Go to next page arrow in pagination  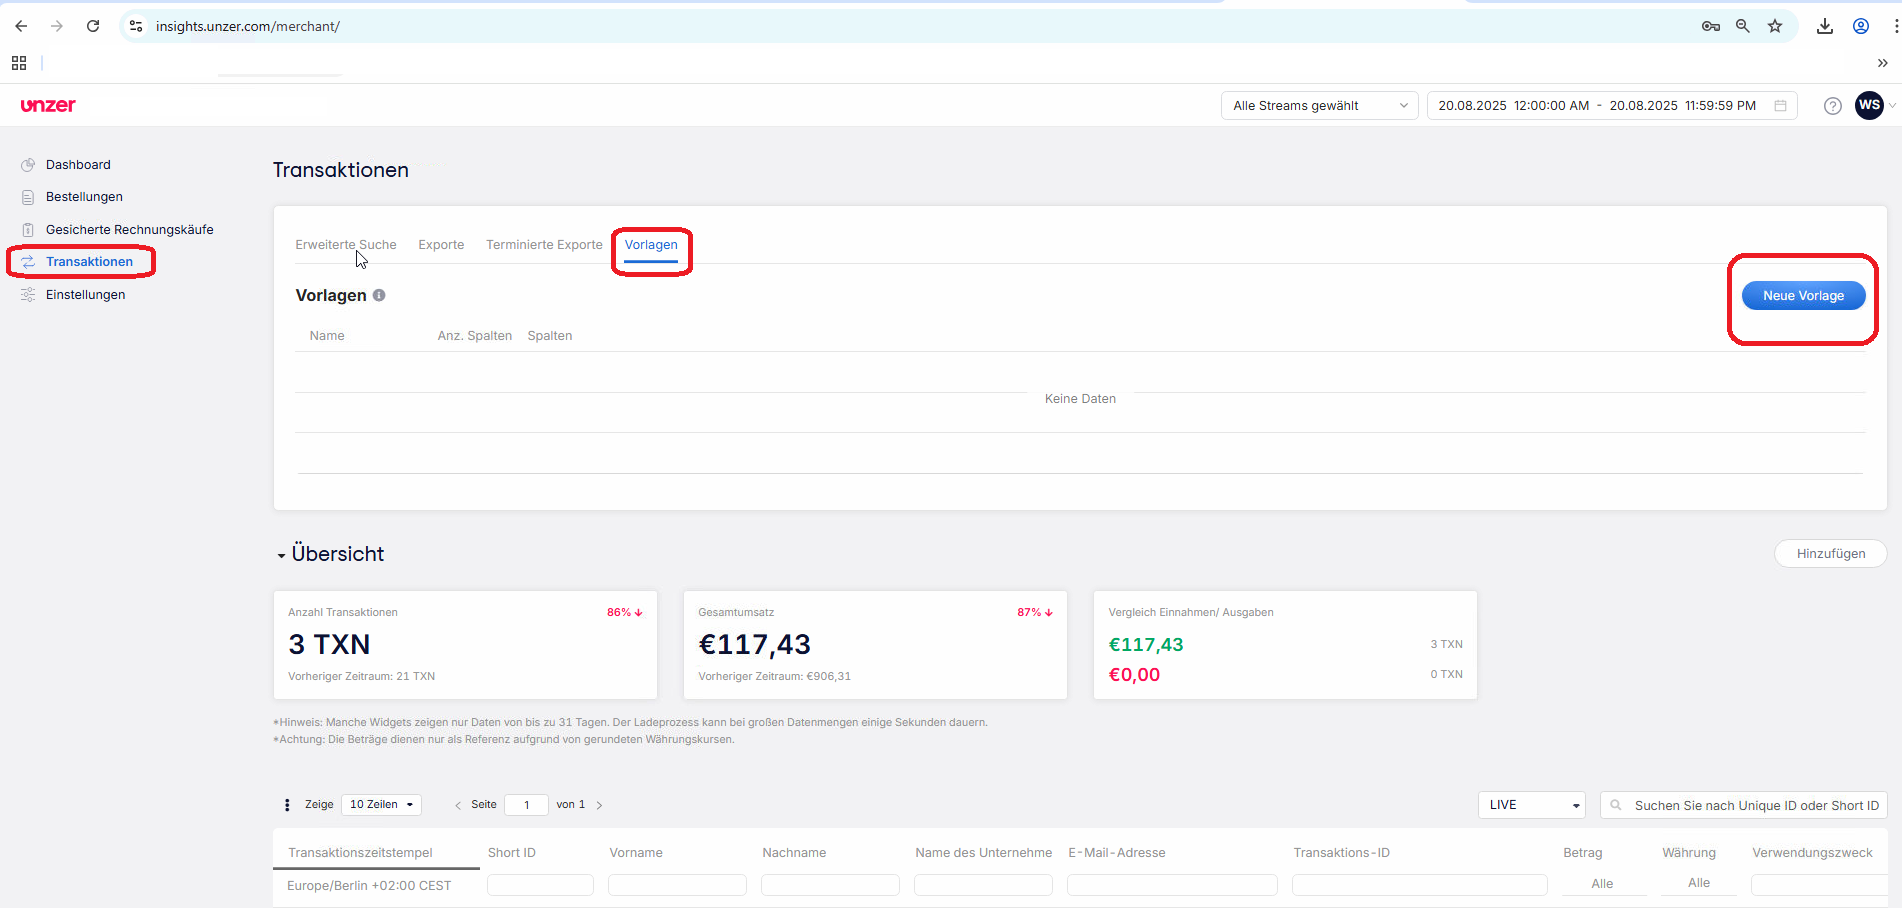tap(599, 805)
